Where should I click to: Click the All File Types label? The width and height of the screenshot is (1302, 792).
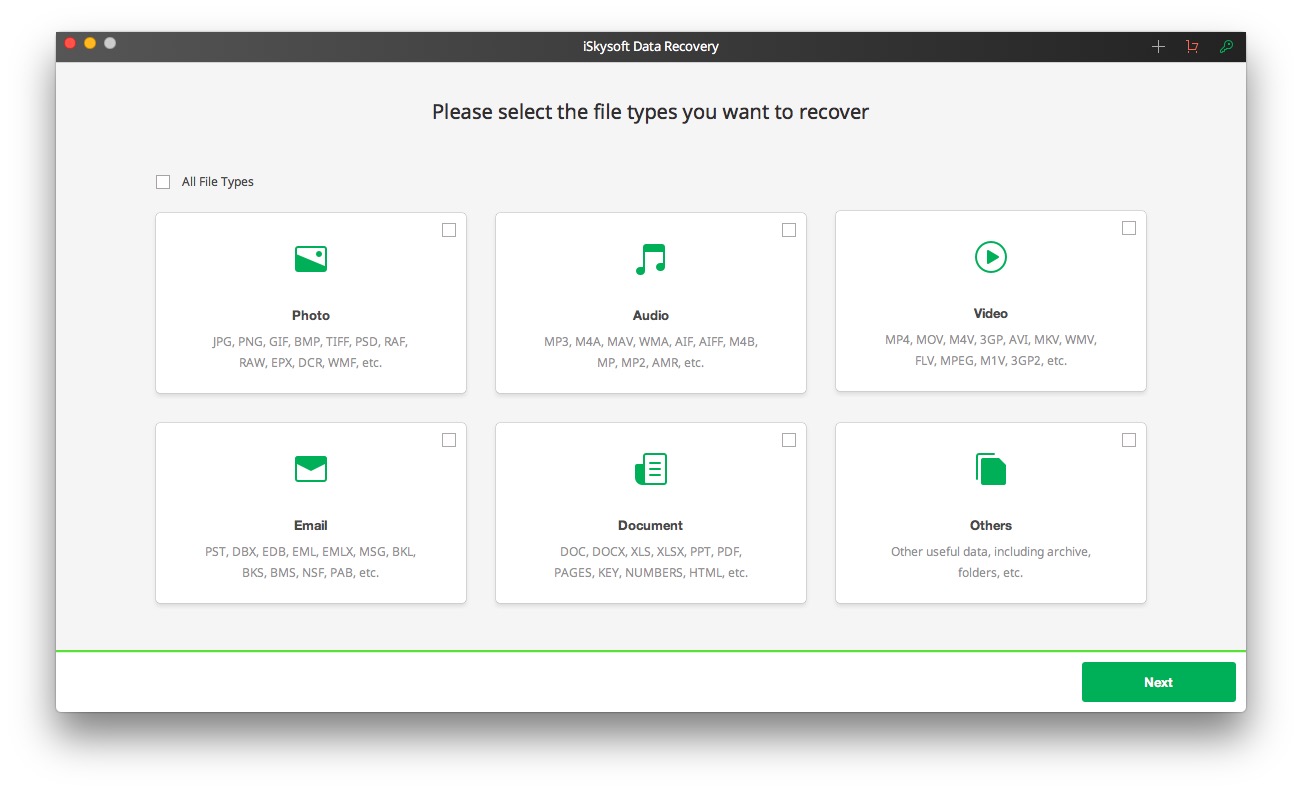tap(218, 182)
